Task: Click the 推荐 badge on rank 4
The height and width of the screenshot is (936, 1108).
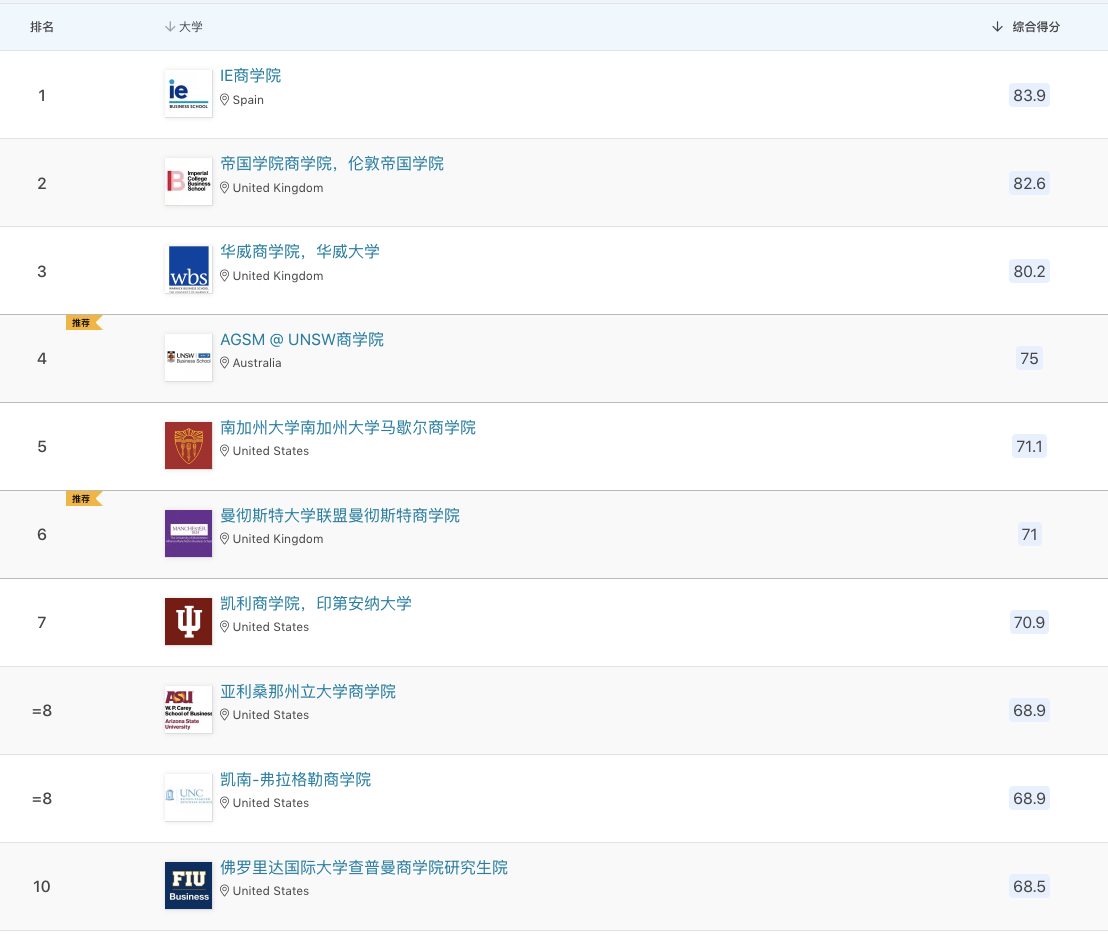Action: coord(82,323)
